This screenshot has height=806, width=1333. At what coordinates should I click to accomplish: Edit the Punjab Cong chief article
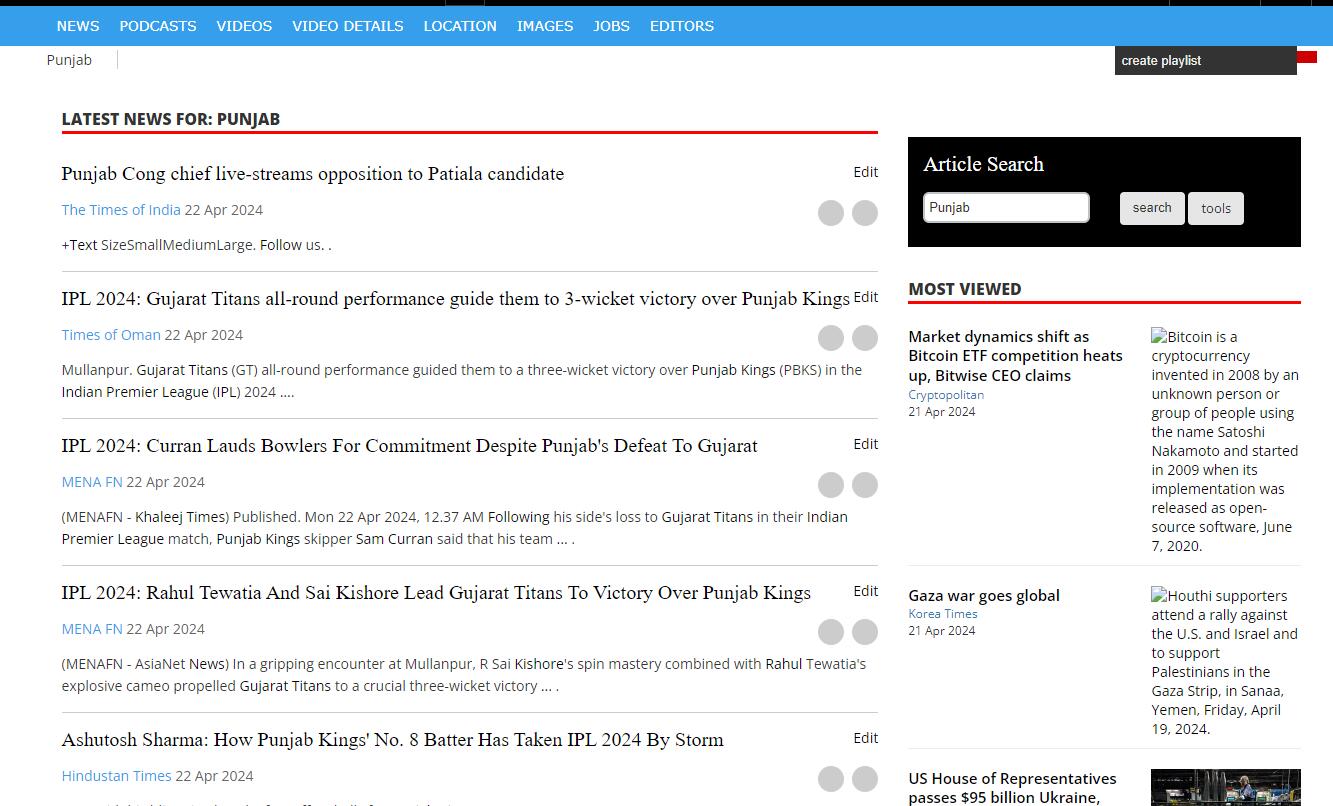click(866, 172)
